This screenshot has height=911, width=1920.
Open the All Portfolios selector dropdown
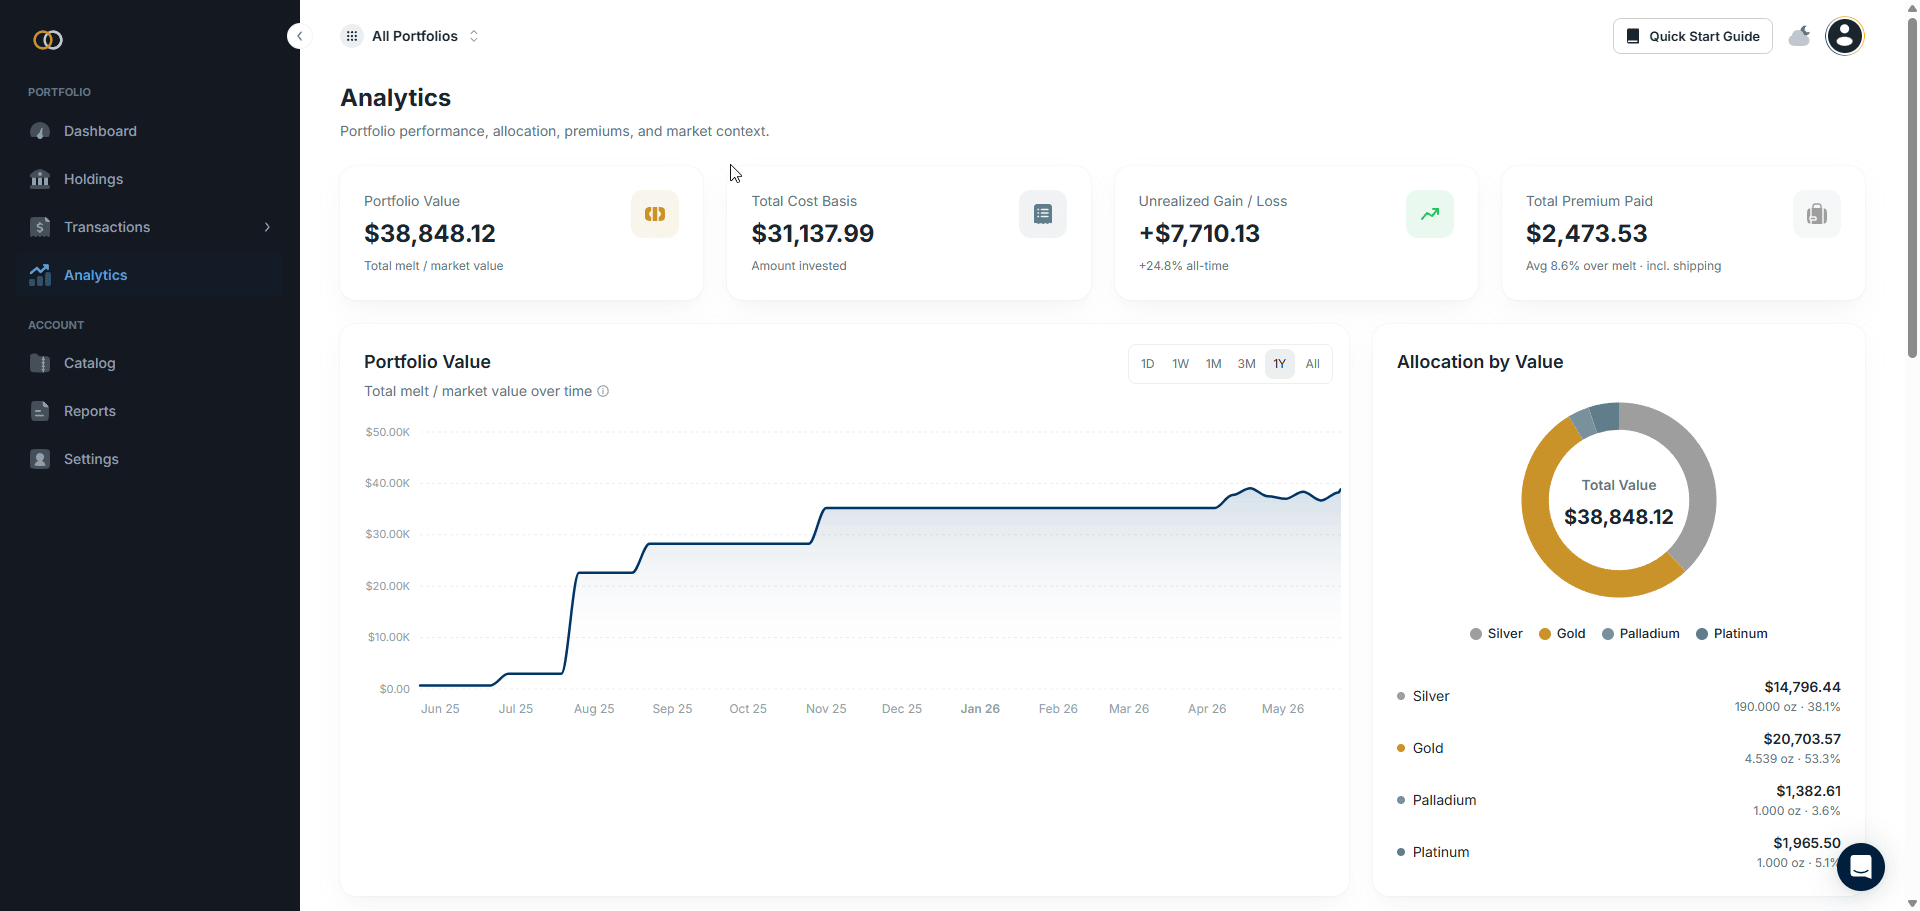click(411, 36)
